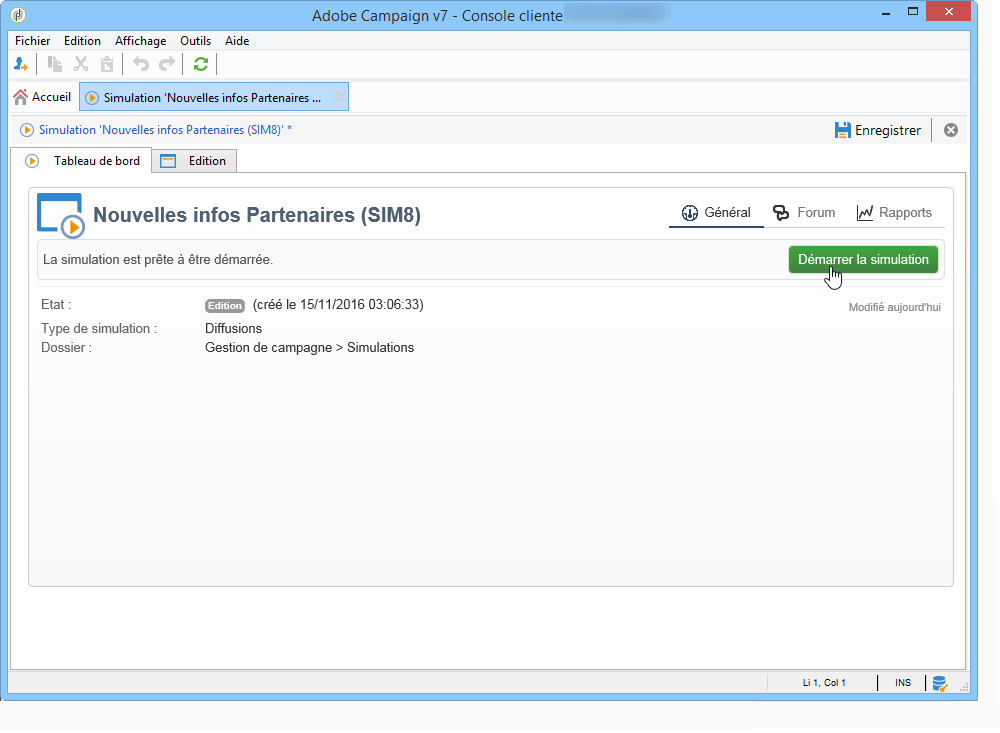The width and height of the screenshot is (1000, 733).
Task: Switch to the Tableau de bord tab
Action: (x=81, y=161)
